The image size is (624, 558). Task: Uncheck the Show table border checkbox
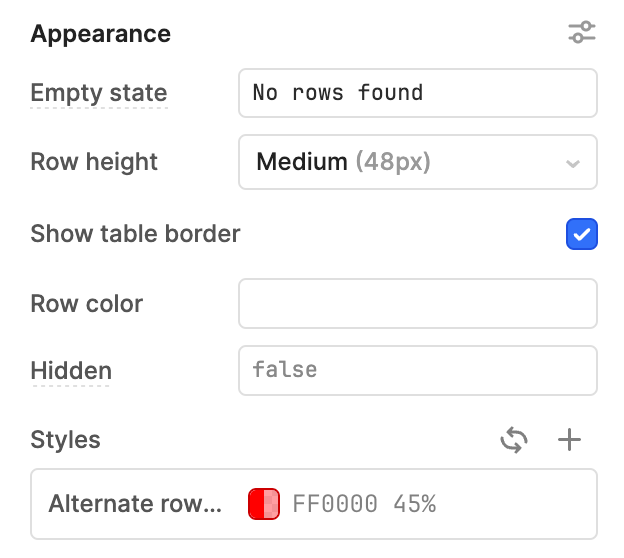point(581,234)
